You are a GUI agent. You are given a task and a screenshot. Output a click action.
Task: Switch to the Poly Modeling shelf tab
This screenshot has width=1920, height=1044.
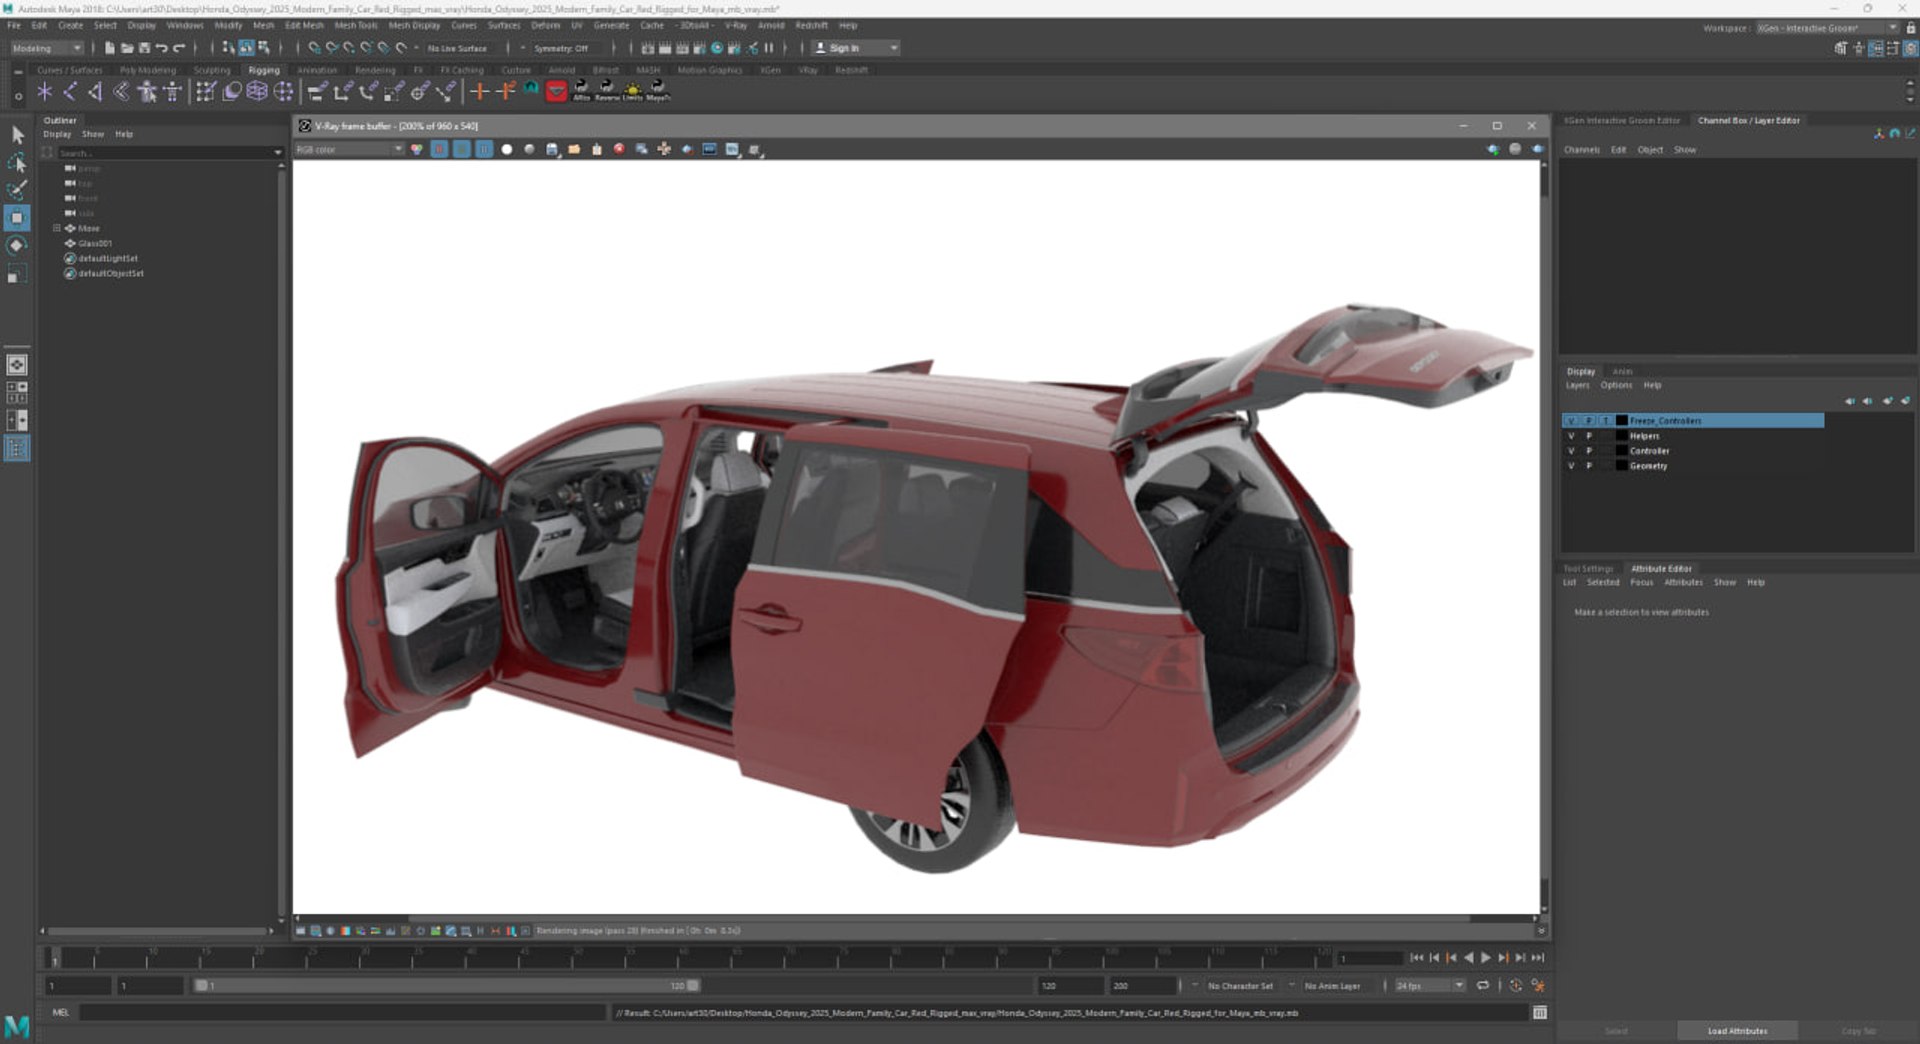click(147, 70)
